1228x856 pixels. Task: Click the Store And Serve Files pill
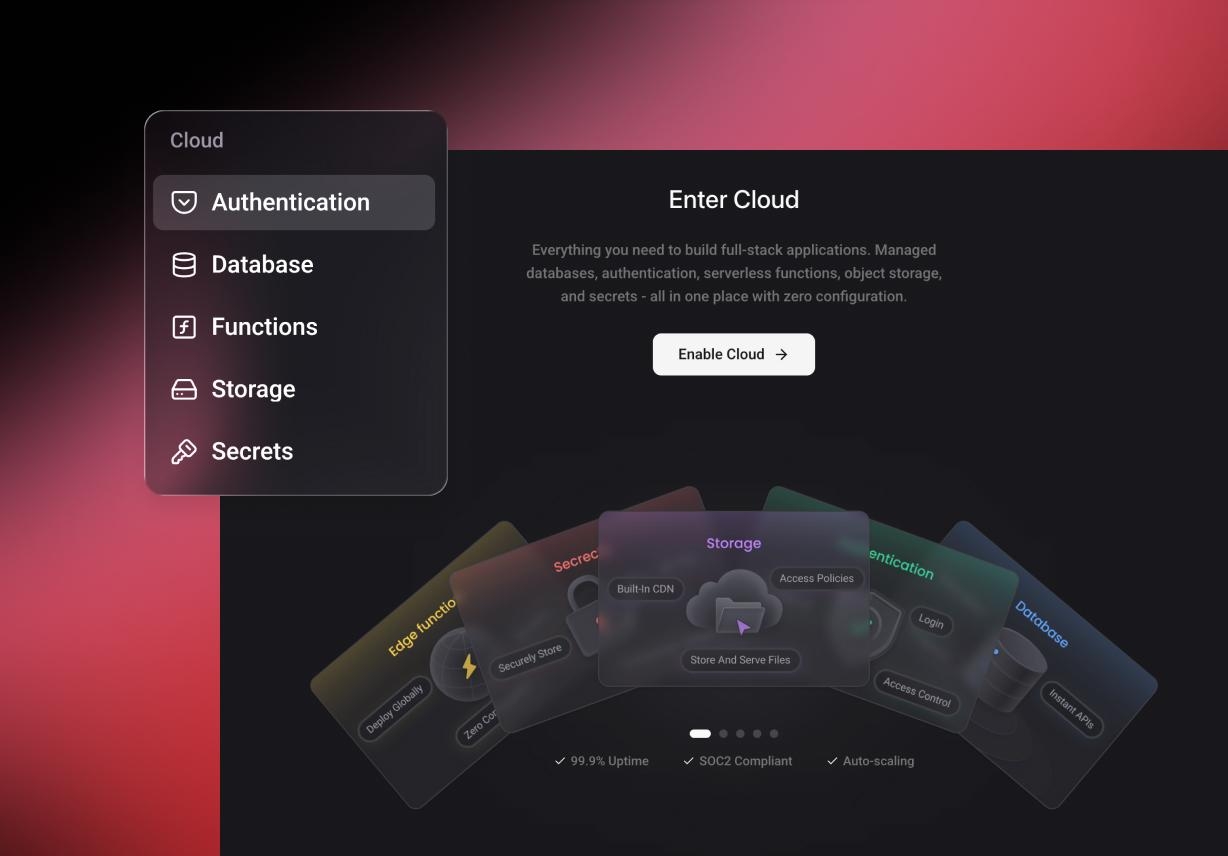[740, 660]
